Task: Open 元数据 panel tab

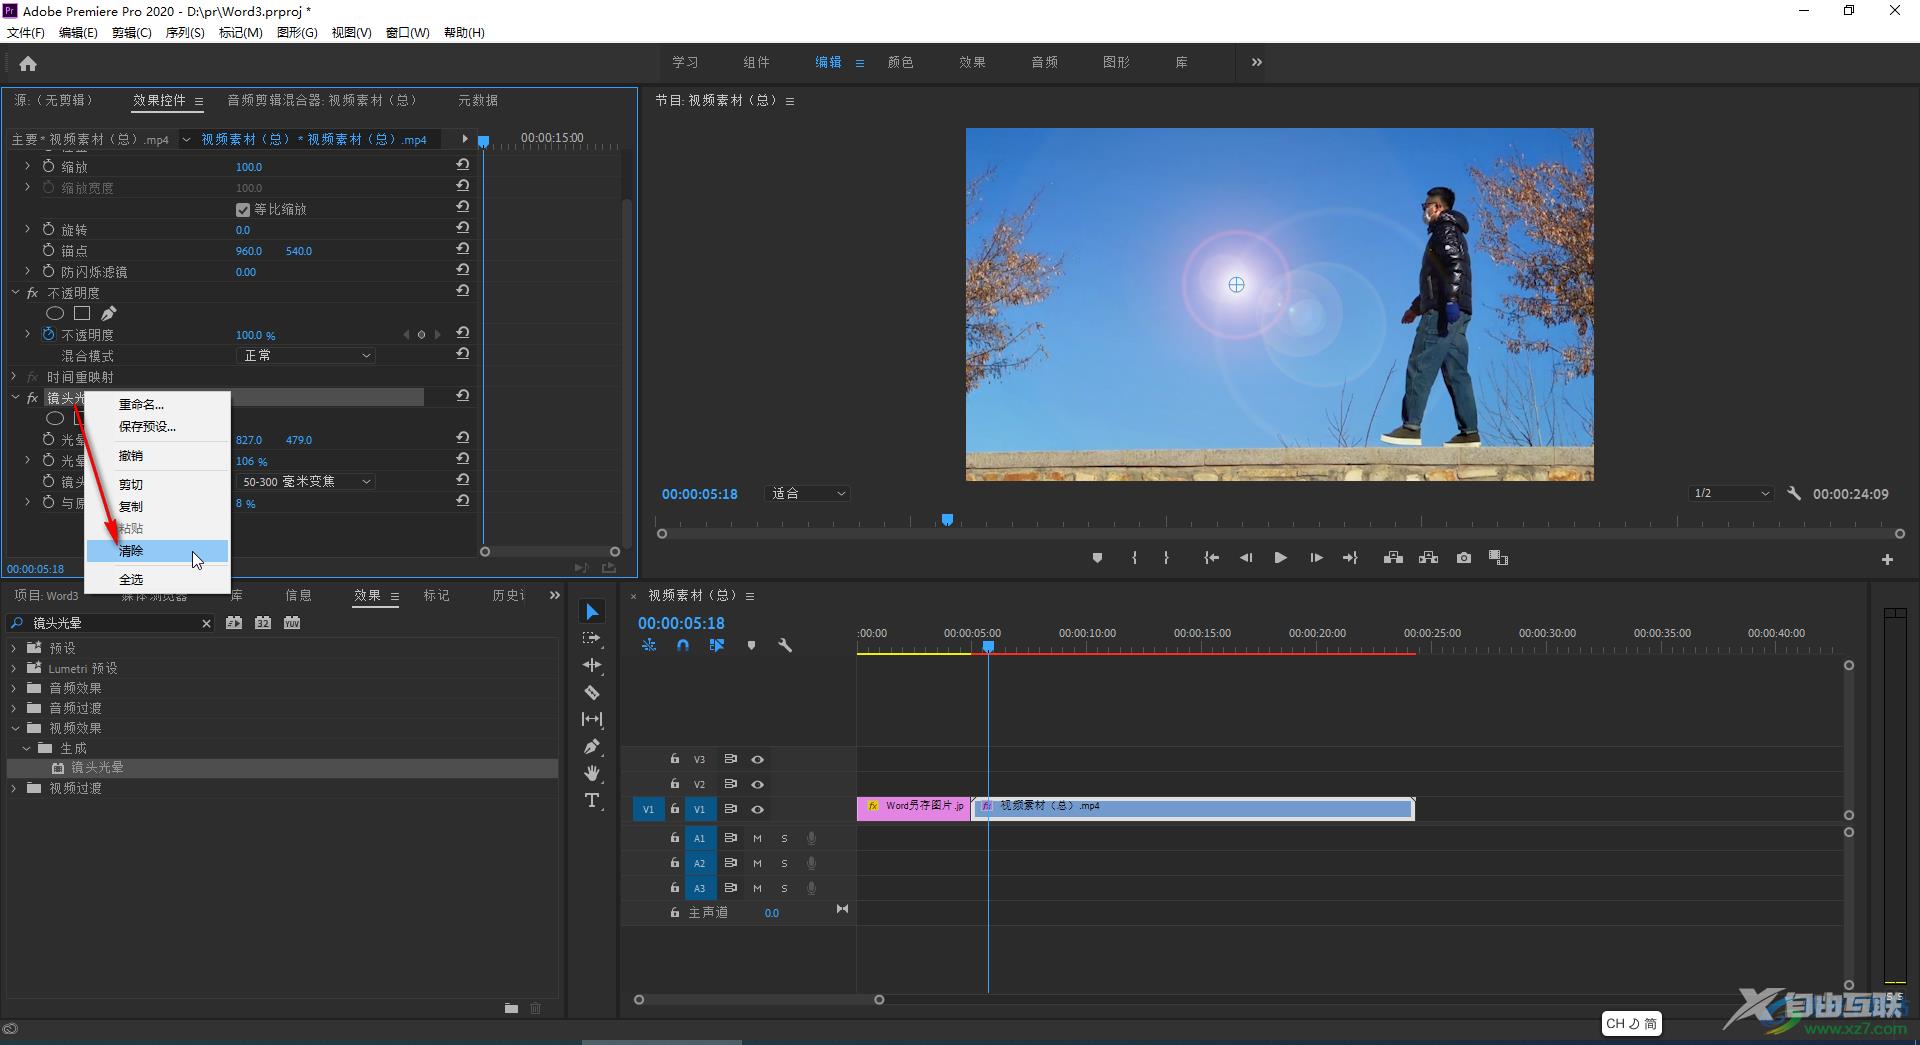Action: pos(478,100)
